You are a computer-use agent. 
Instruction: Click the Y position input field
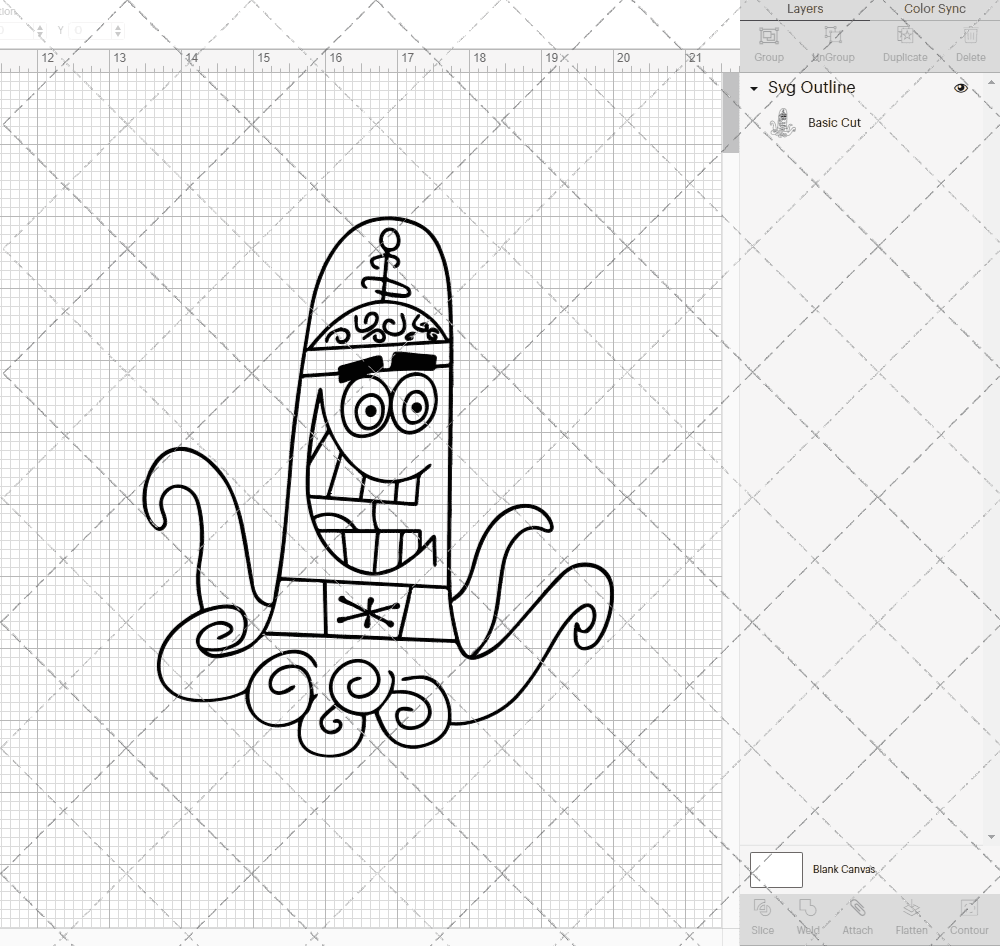click(x=92, y=30)
